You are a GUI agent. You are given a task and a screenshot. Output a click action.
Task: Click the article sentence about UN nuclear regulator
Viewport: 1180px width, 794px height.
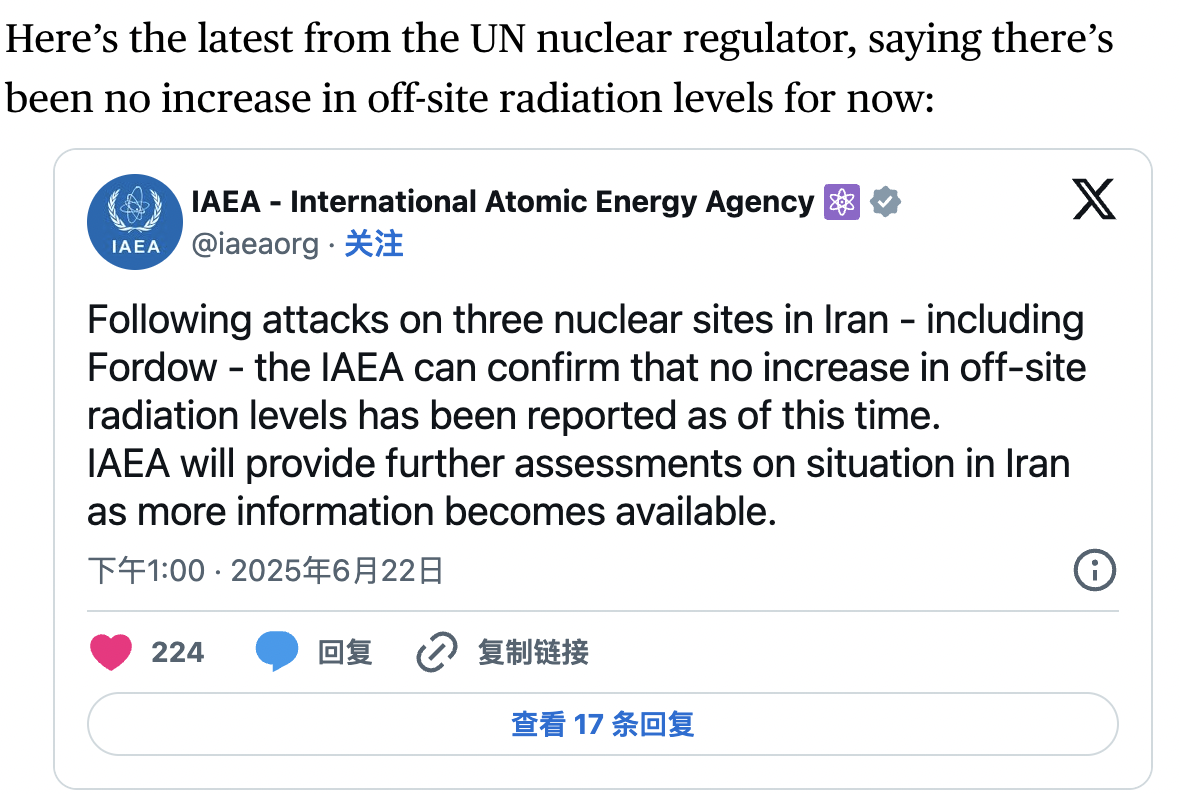pos(560,68)
